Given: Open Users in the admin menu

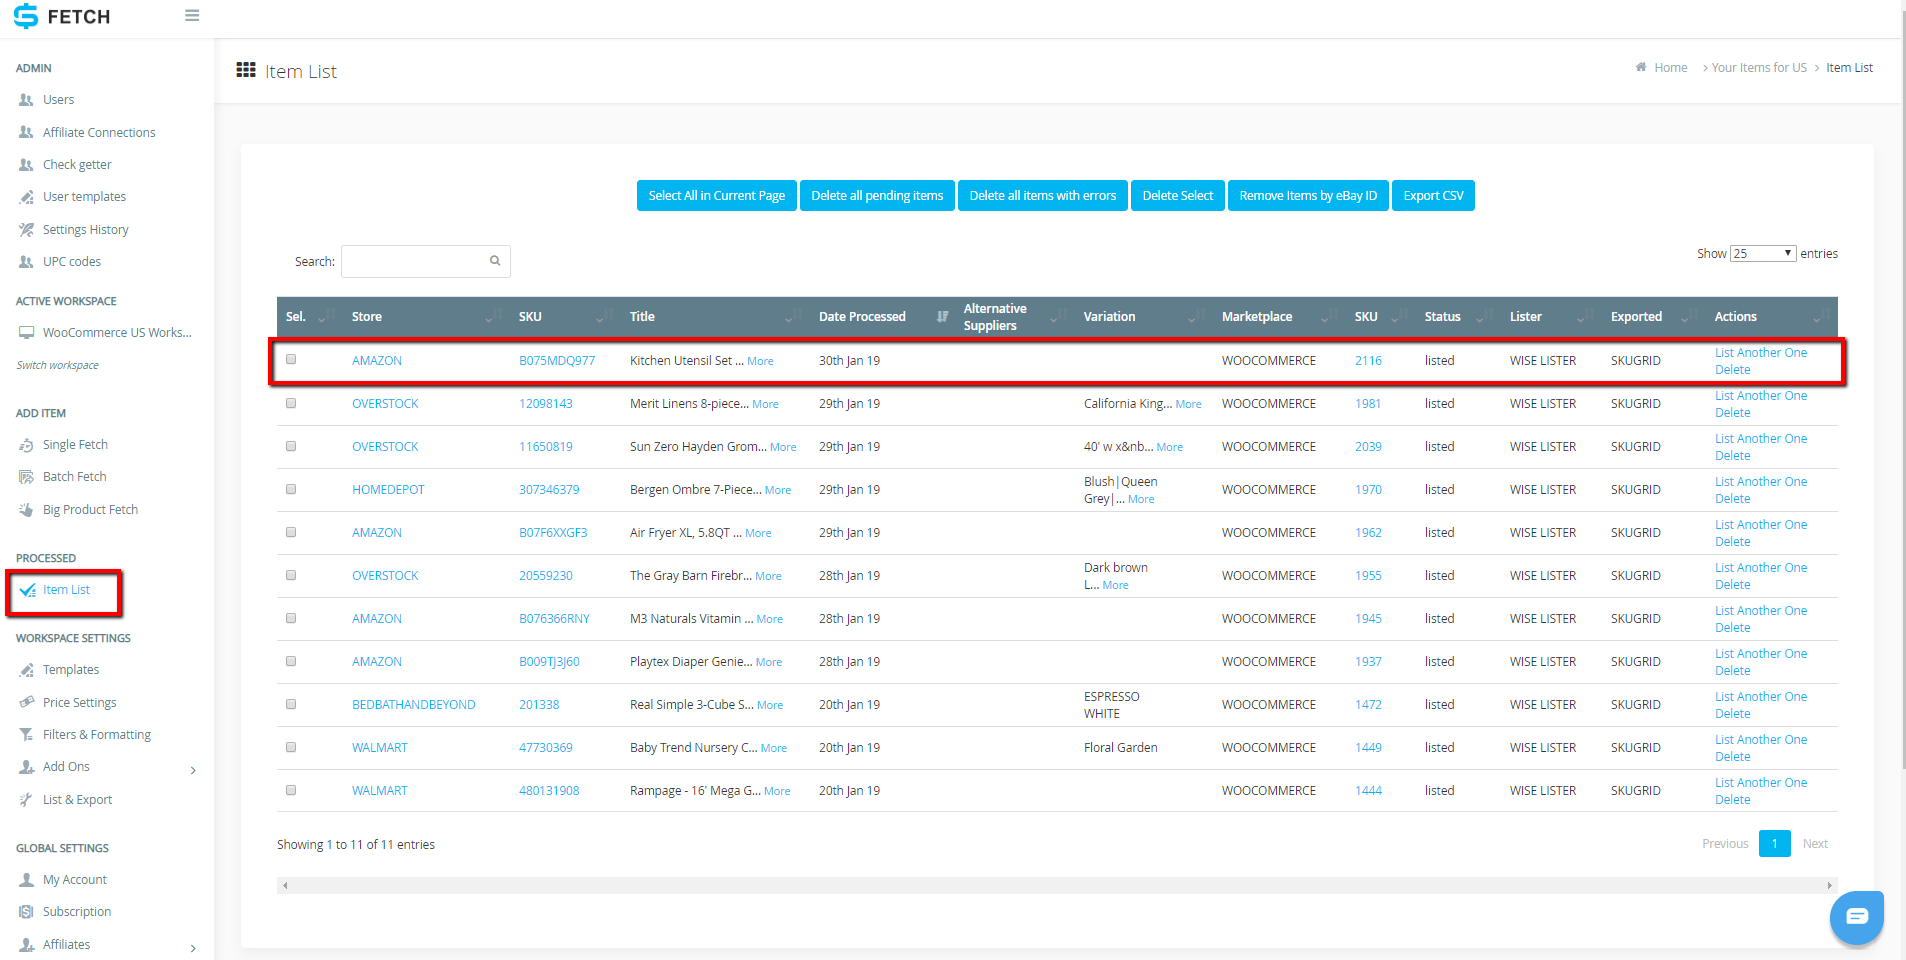Looking at the screenshot, I should tap(58, 100).
